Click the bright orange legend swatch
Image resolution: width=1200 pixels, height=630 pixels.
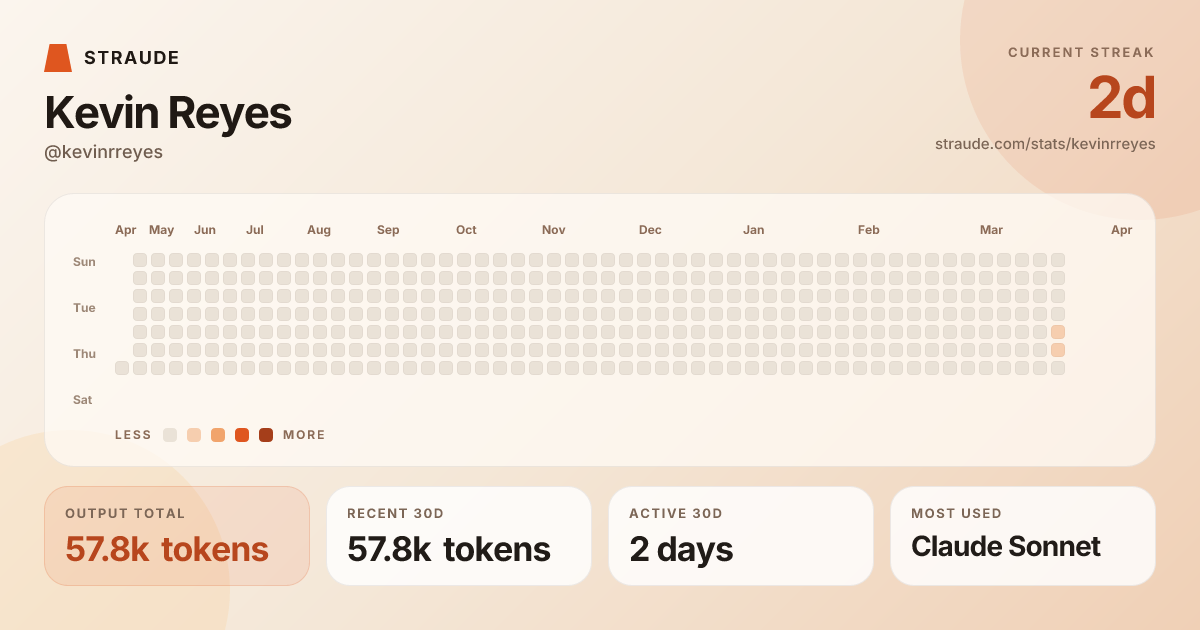(242, 435)
